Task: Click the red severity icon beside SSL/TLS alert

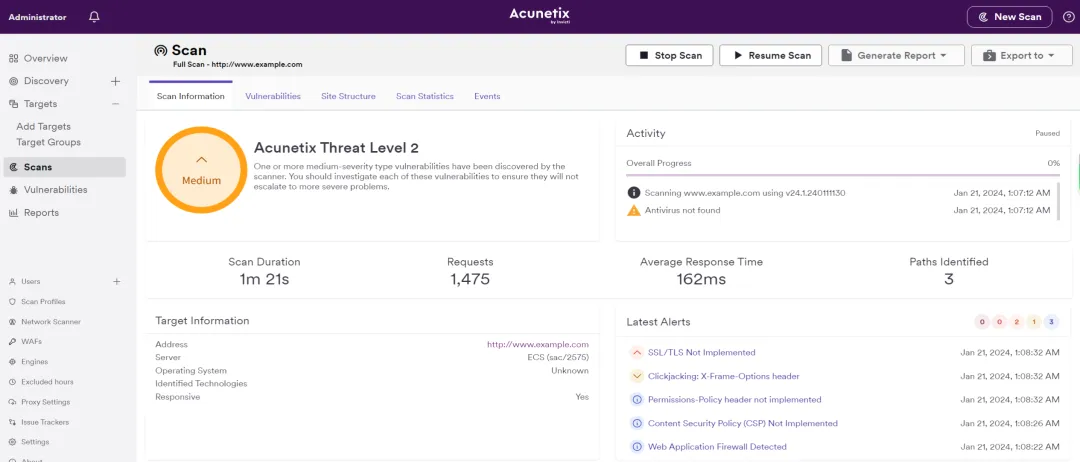Action: [x=636, y=353]
